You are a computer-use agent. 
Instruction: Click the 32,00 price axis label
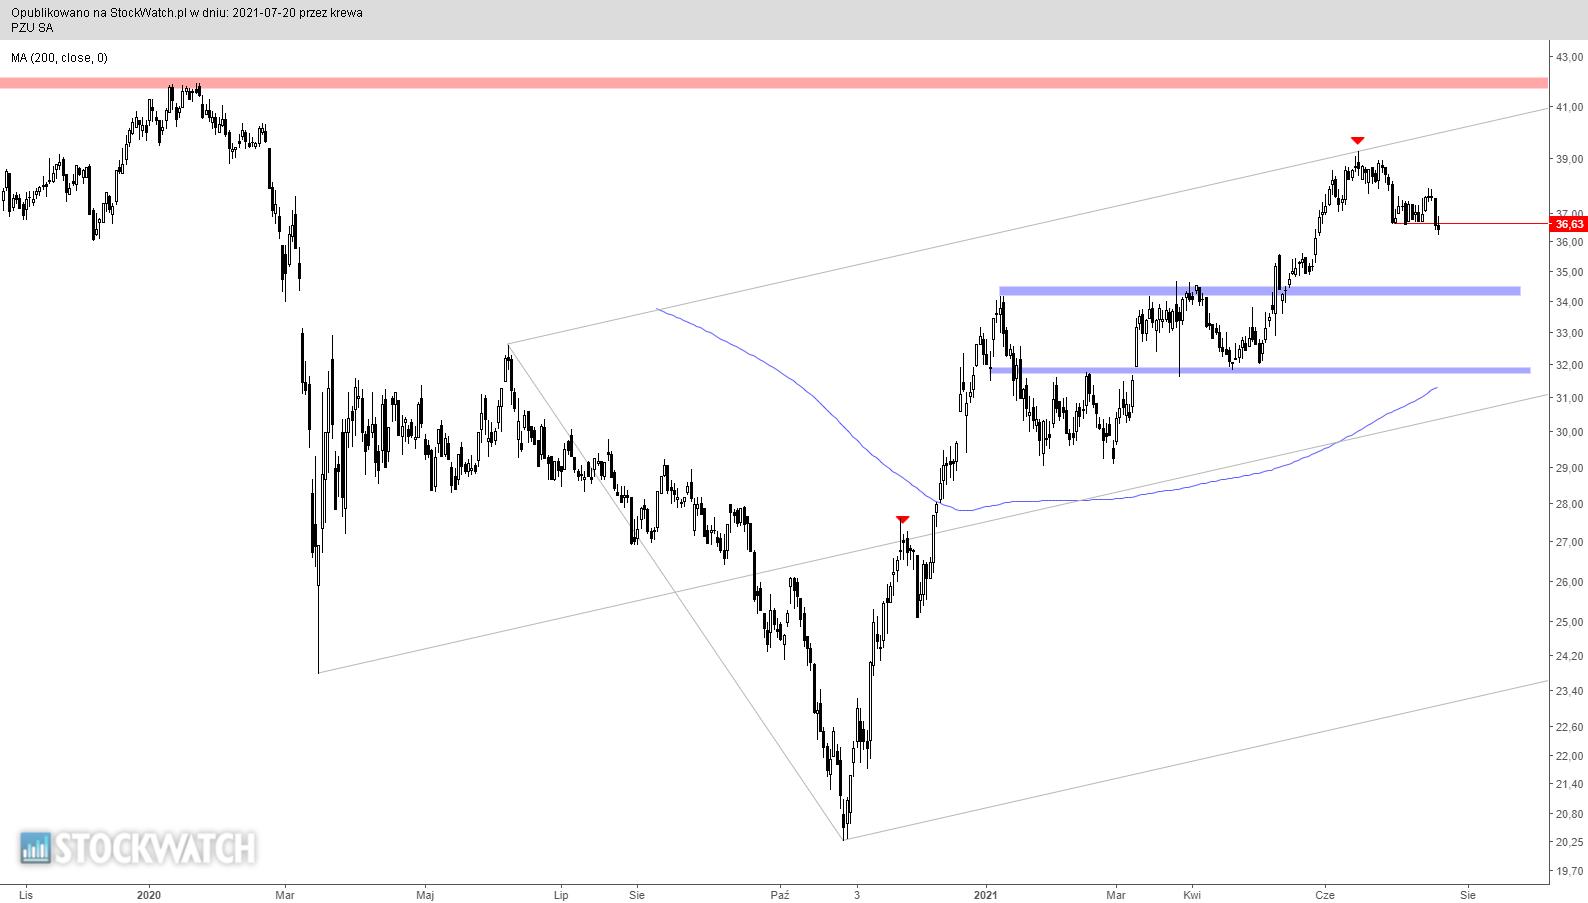click(1569, 365)
